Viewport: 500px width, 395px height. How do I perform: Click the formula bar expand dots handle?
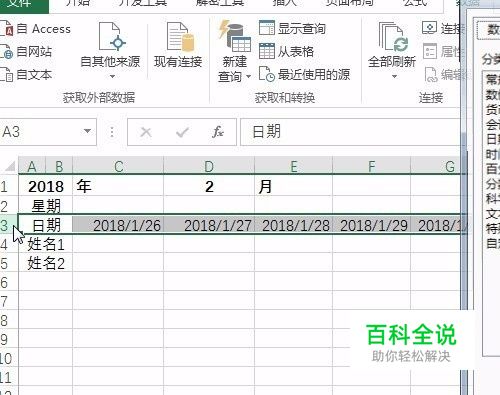[x=112, y=132]
